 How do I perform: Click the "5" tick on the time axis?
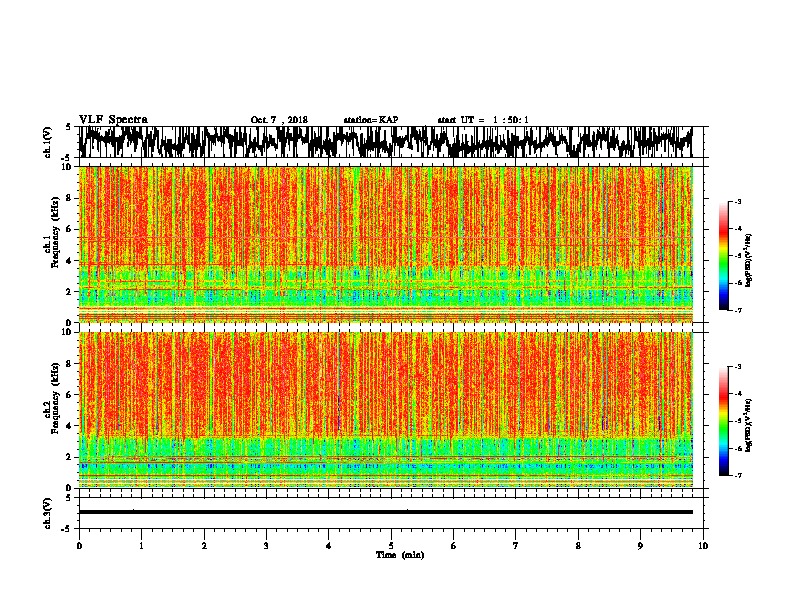[391, 546]
